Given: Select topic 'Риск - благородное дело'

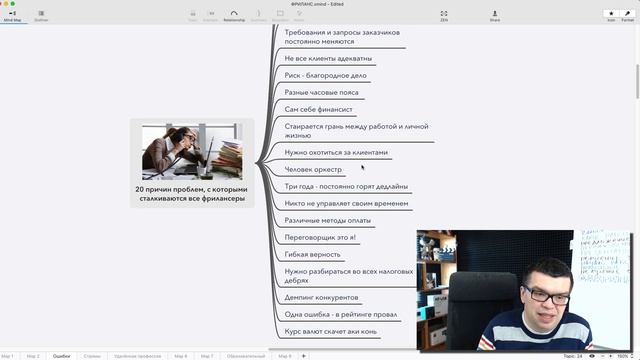Looking at the screenshot, I should click(x=325, y=76).
